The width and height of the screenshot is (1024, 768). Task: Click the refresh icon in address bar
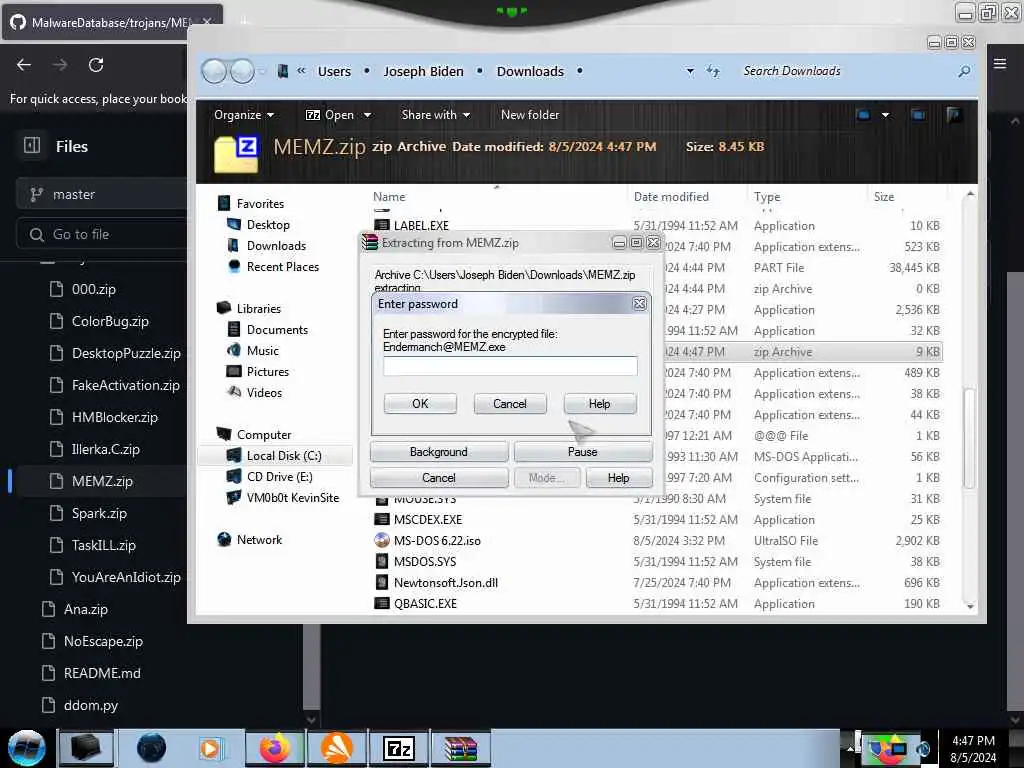[713, 71]
